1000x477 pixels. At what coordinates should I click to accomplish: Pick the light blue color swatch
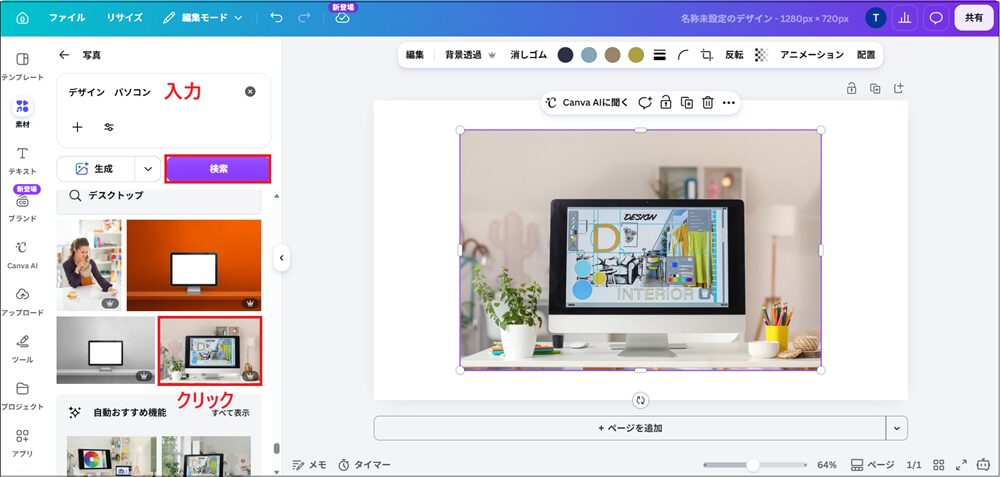coord(589,55)
